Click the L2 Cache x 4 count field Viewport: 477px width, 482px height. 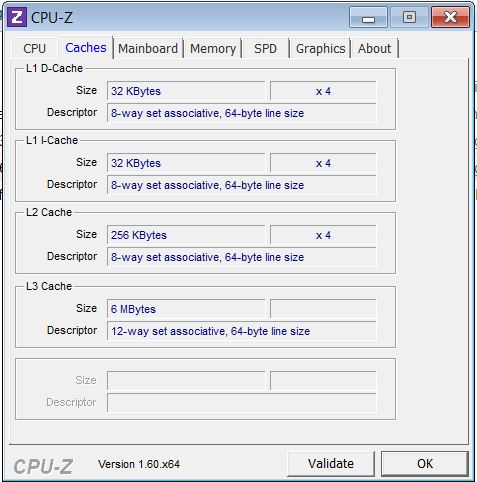323,235
